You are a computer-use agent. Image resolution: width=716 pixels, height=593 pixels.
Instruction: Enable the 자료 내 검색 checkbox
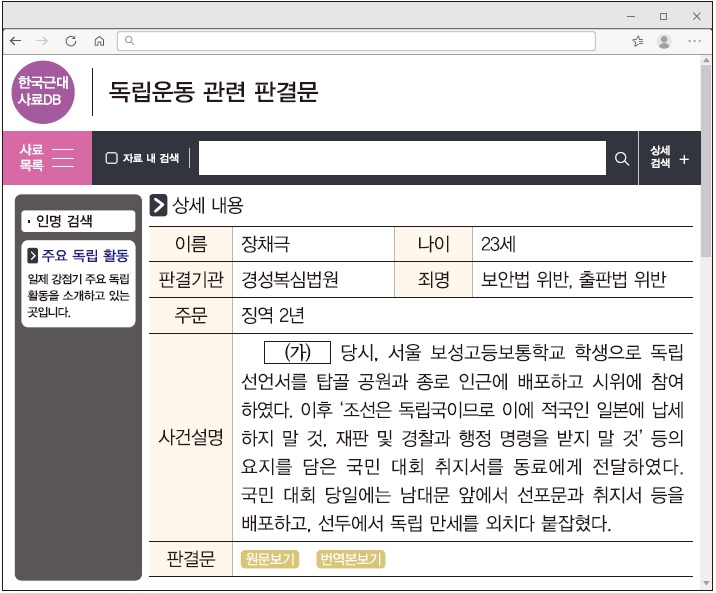click(112, 159)
